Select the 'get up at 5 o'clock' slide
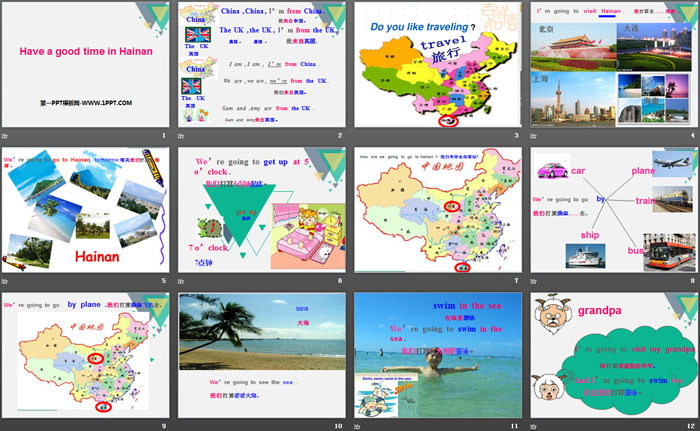 tap(262, 210)
